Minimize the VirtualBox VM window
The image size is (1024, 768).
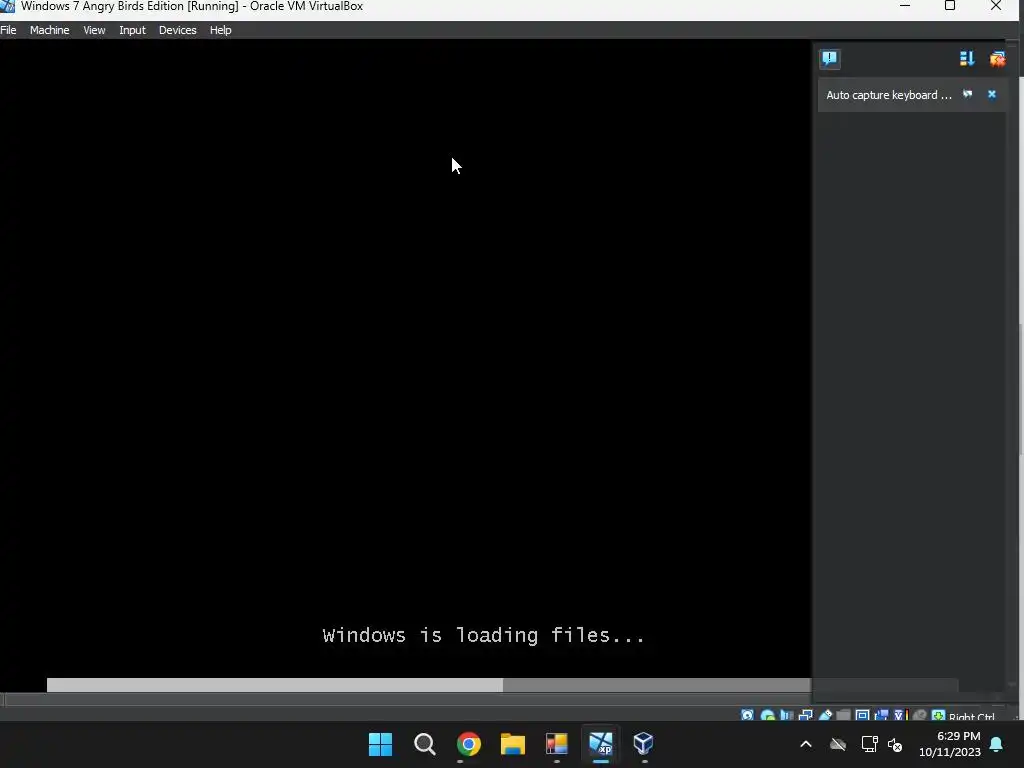905,6
